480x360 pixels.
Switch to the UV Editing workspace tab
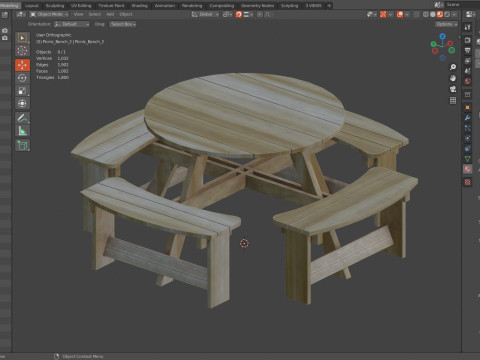point(81,6)
